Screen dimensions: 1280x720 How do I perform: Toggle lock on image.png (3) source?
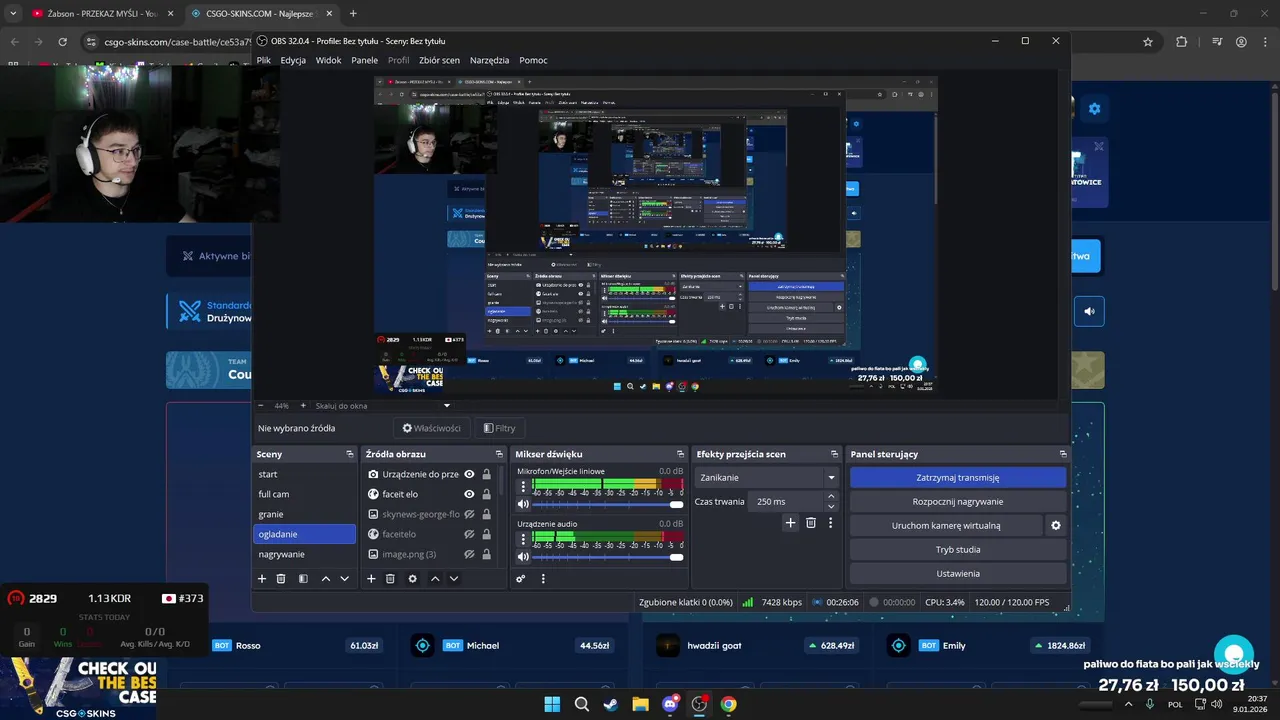pyautogui.click(x=487, y=554)
